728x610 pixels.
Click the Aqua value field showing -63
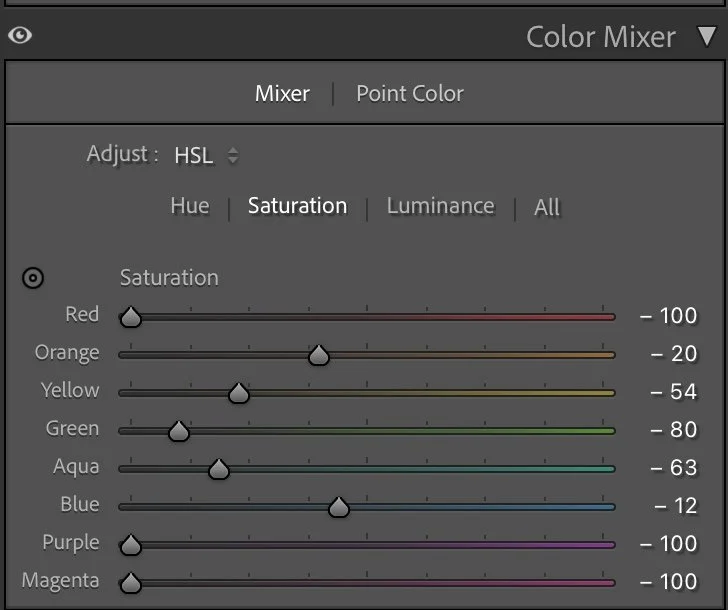pos(674,468)
